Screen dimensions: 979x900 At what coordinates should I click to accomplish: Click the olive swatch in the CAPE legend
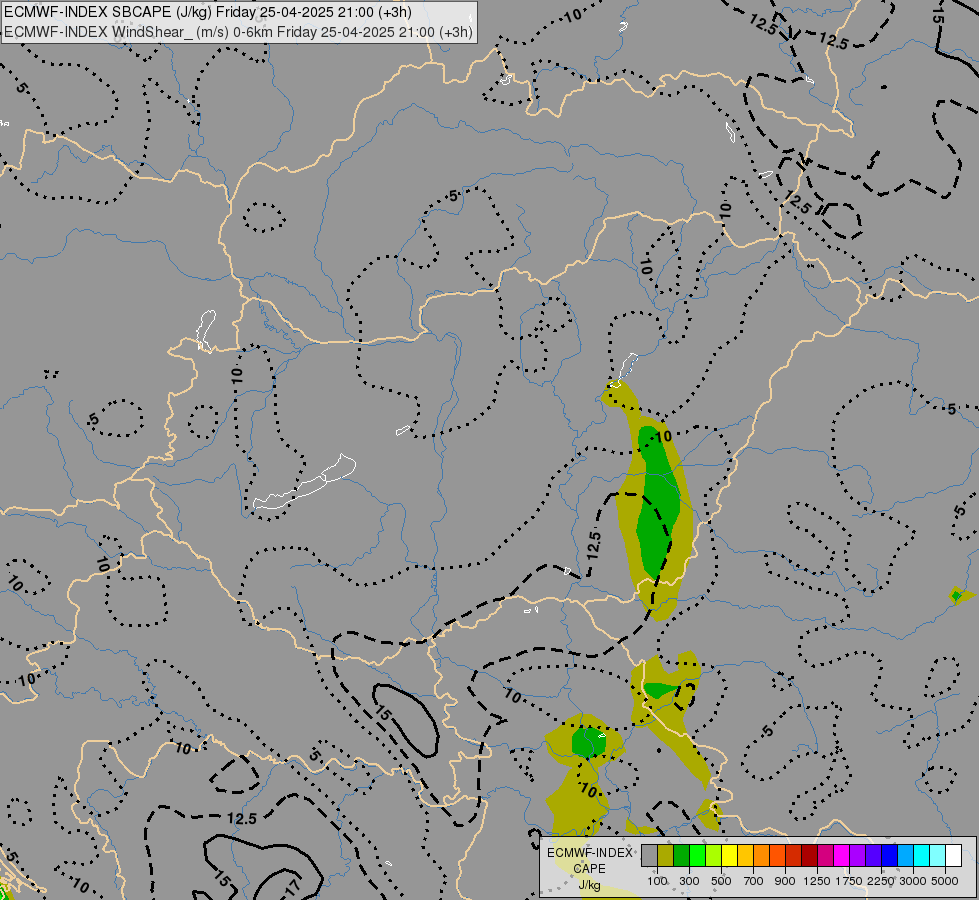(x=665, y=856)
